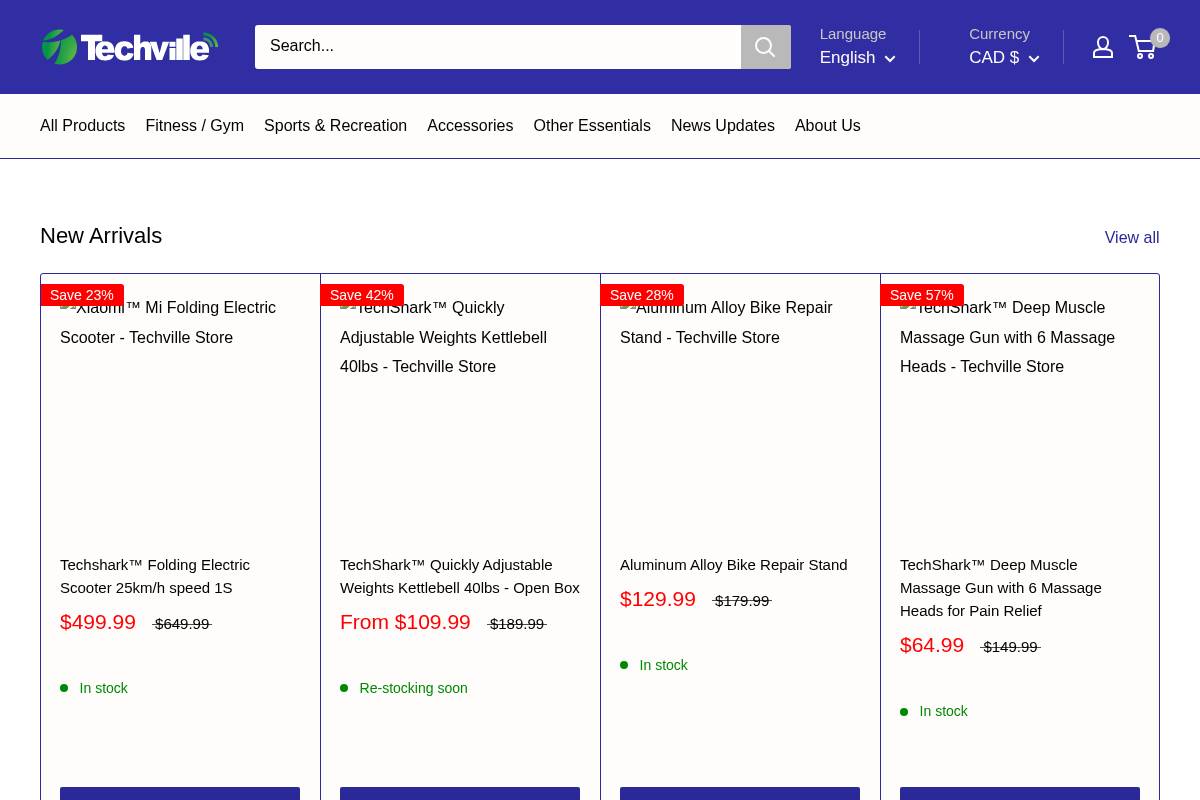Focus the Search input field
Image resolution: width=1200 pixels, height=800 pixels.
(498, 47)
